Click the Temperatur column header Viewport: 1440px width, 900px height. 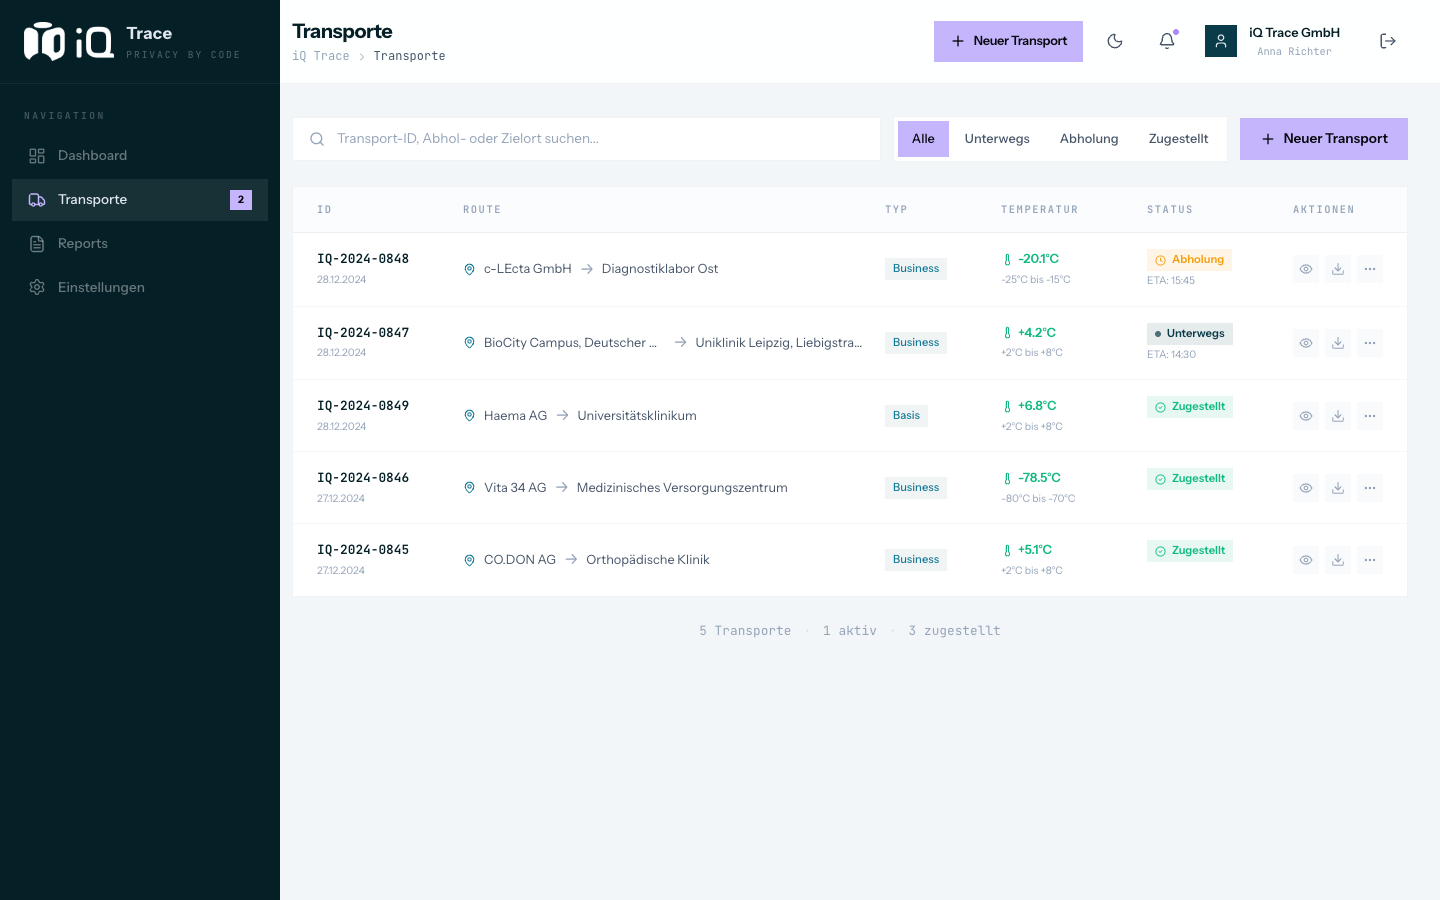click(1040, 210)
